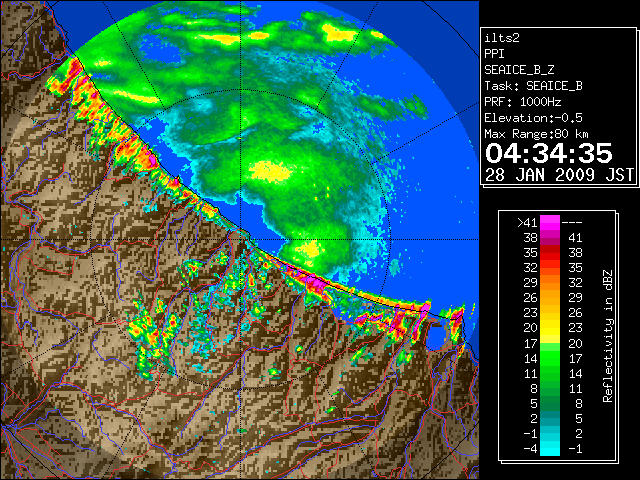This screenshot has width=640, height=480.
Task: Select the "Elevation:-0.5" value
Action: click(533, 118)
